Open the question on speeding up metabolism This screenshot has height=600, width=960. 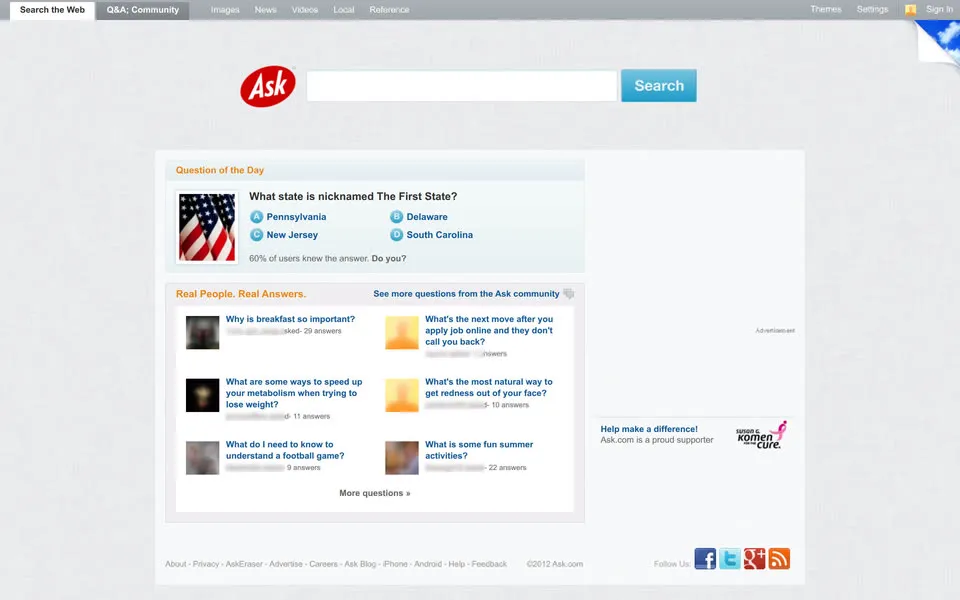click(x=294, y=393)
